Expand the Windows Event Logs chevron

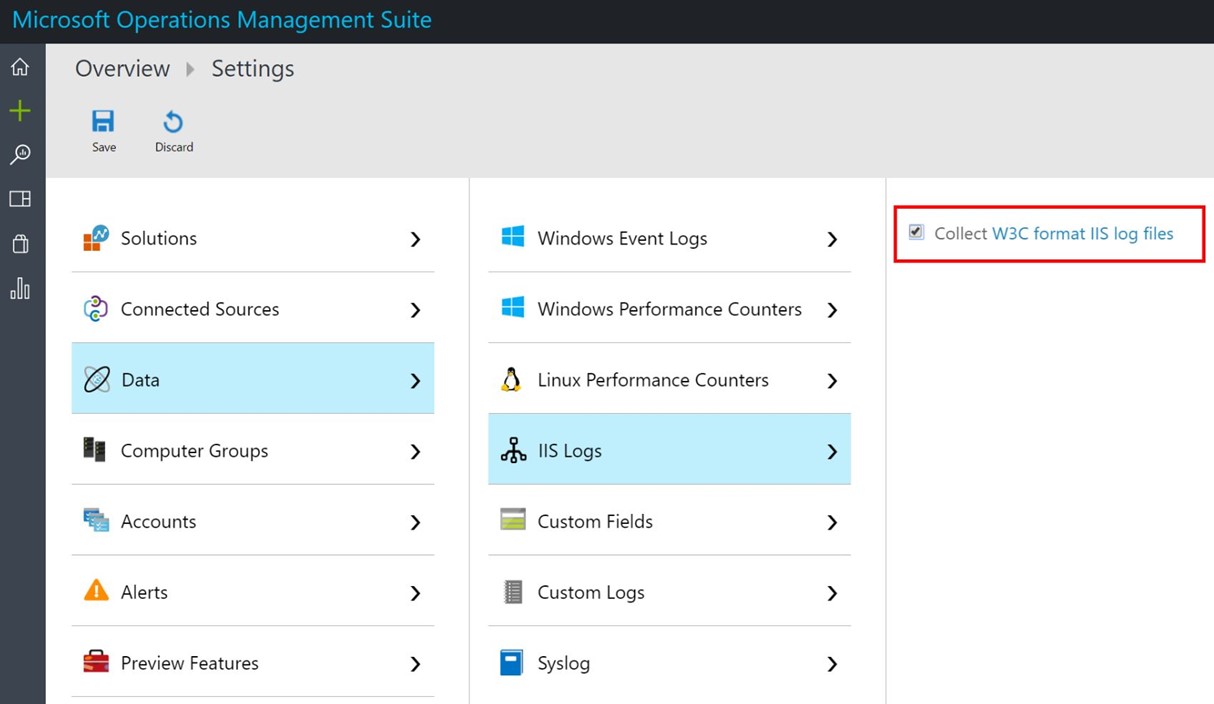pyautogui.click(x=832, y=239)
